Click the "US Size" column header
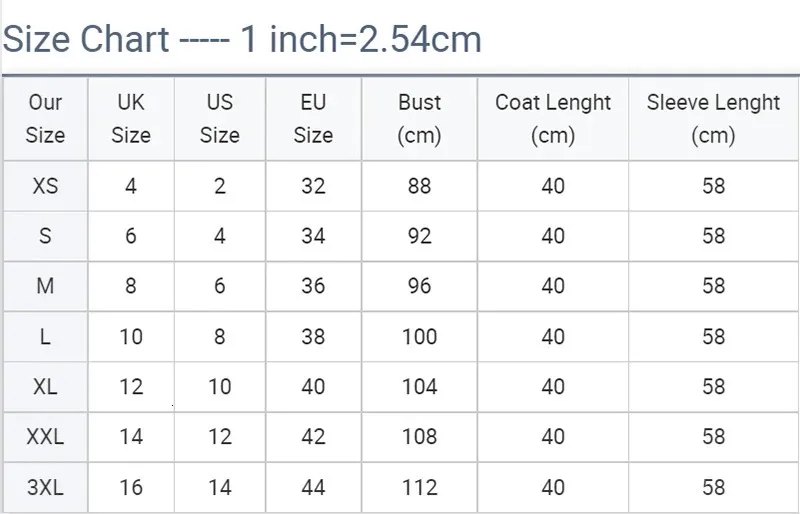800x514 pixels. 220,118
